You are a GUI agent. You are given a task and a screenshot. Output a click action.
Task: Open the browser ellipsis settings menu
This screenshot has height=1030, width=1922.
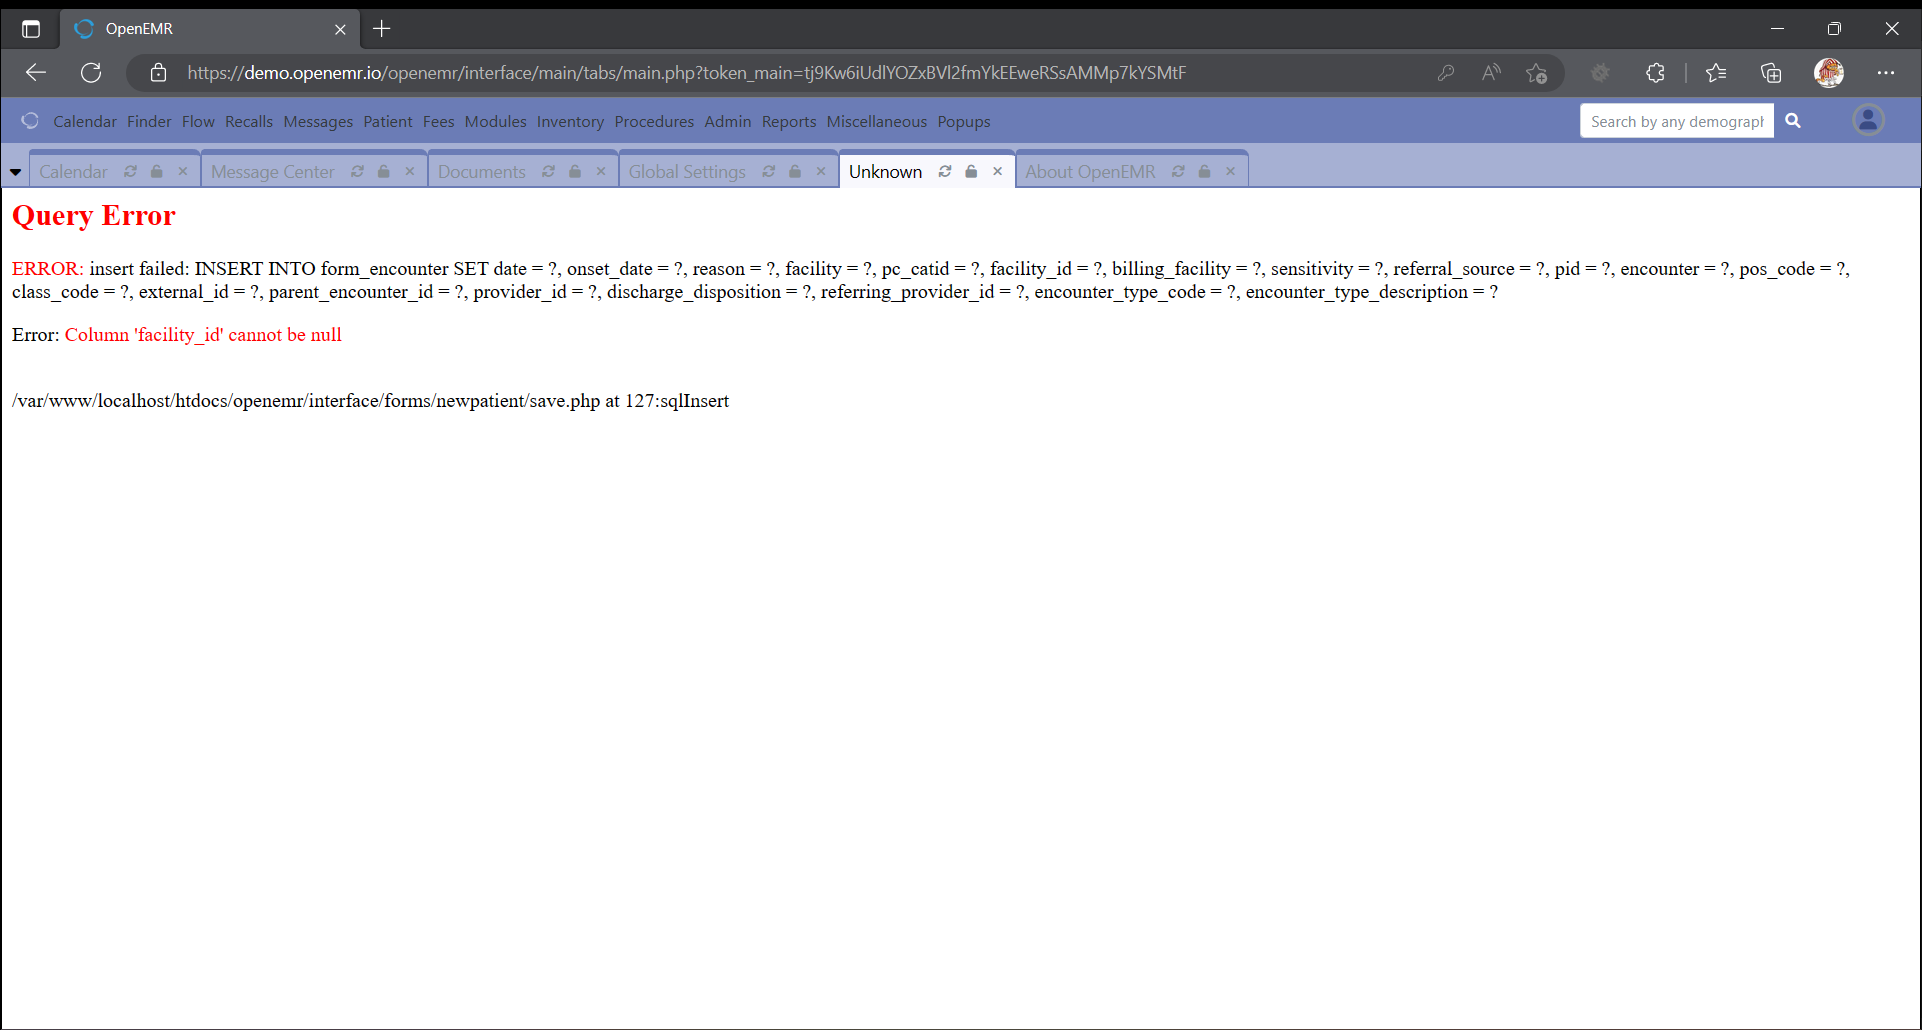coord(1887,72)
